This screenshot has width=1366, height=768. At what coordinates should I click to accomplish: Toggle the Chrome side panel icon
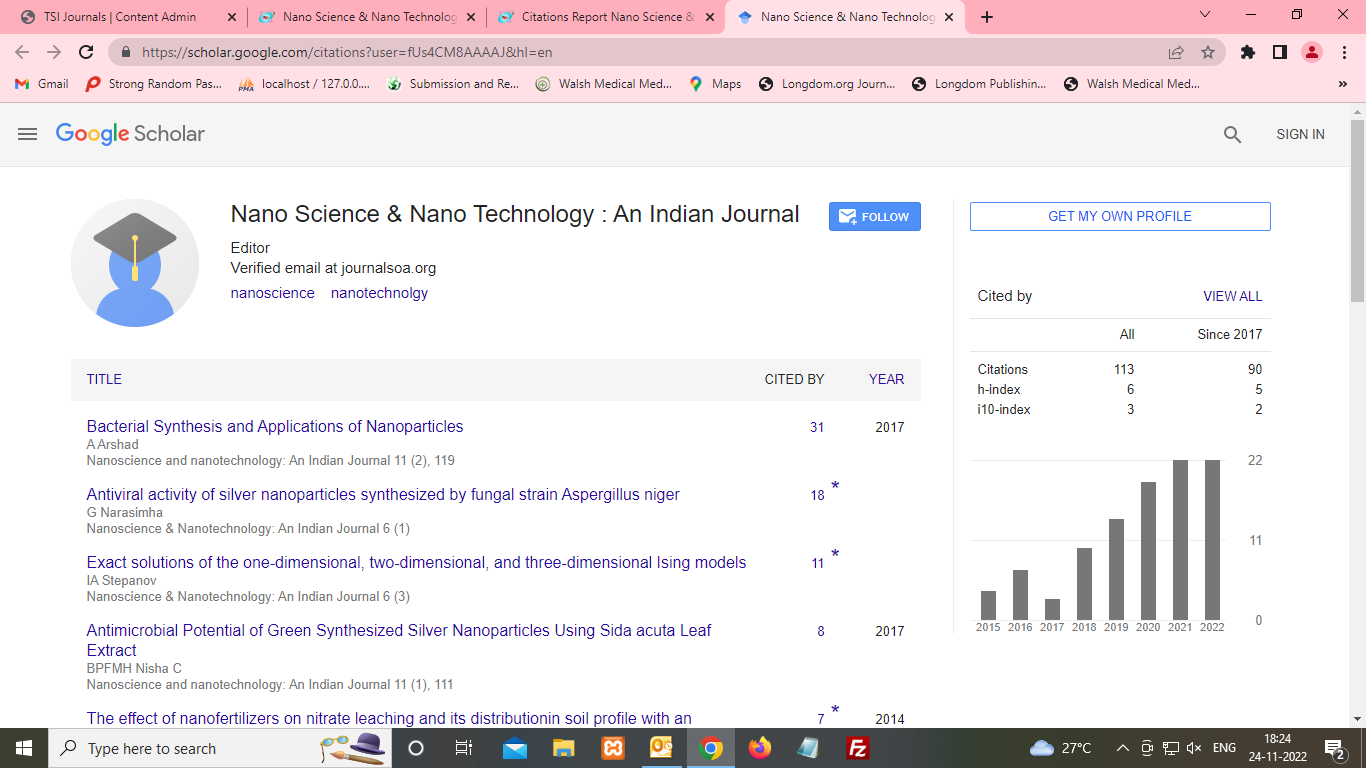[x=1279, y=52]
